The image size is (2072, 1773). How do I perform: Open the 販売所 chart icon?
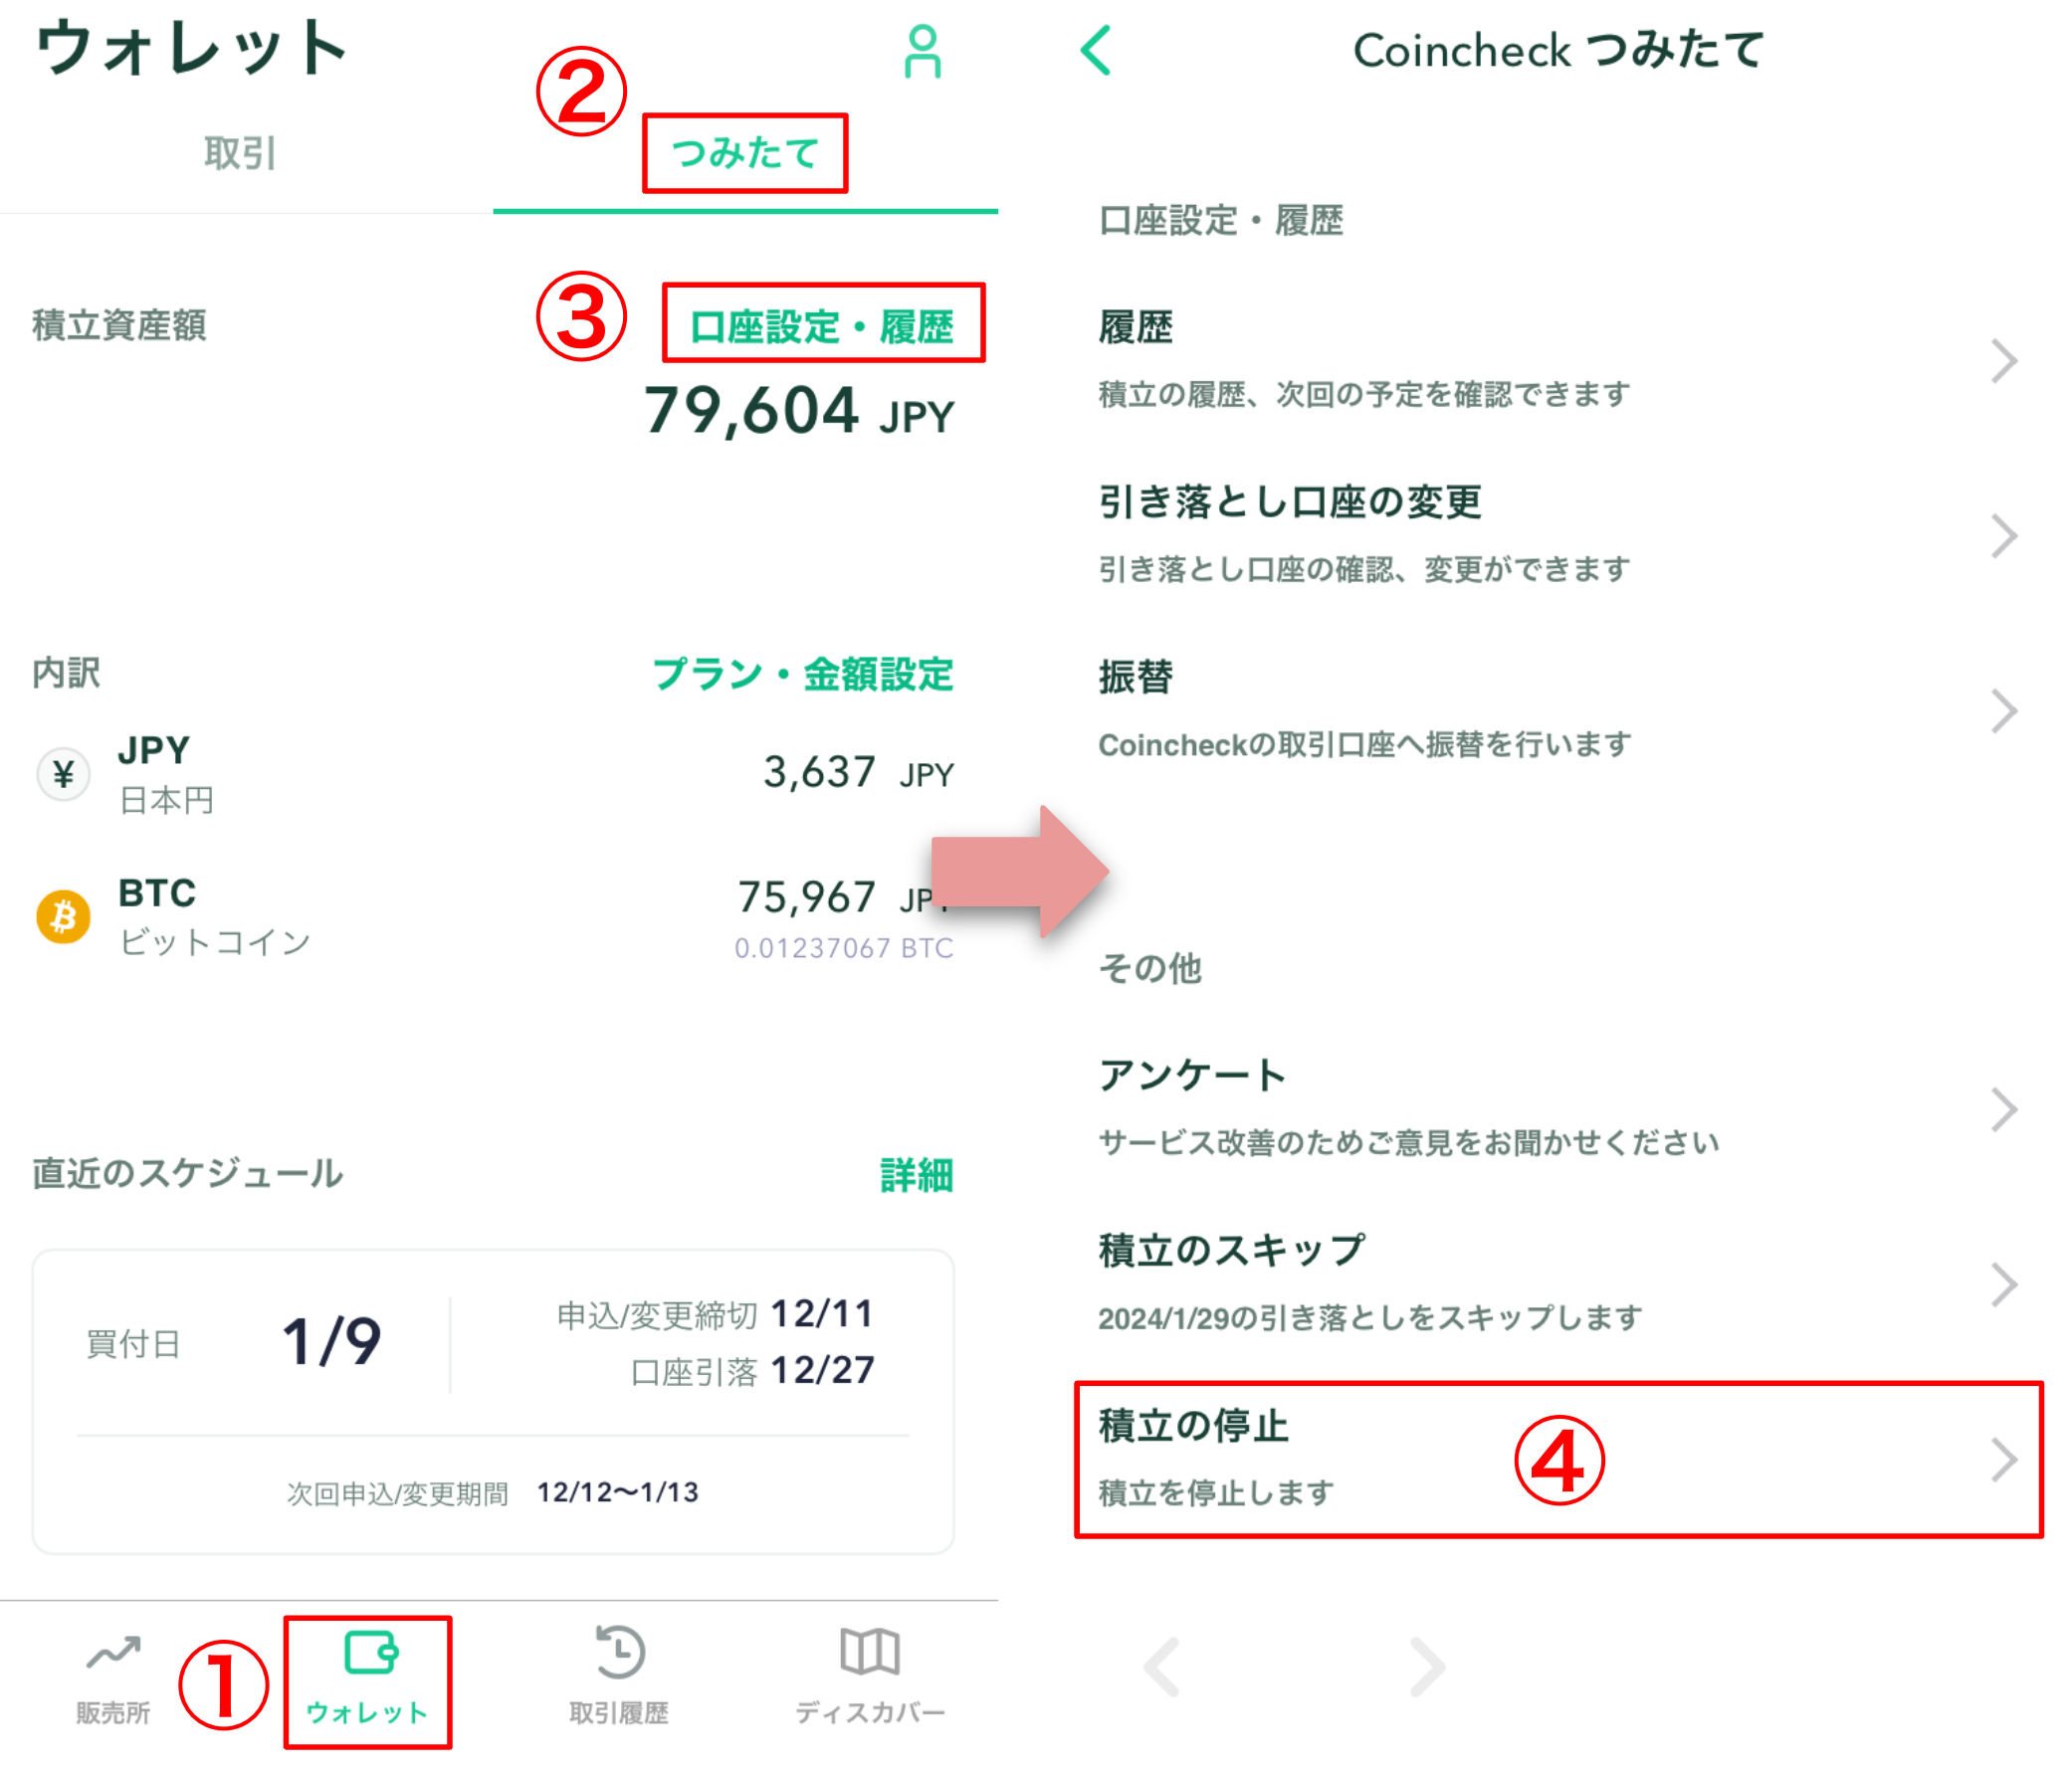tap(113, 1653)
